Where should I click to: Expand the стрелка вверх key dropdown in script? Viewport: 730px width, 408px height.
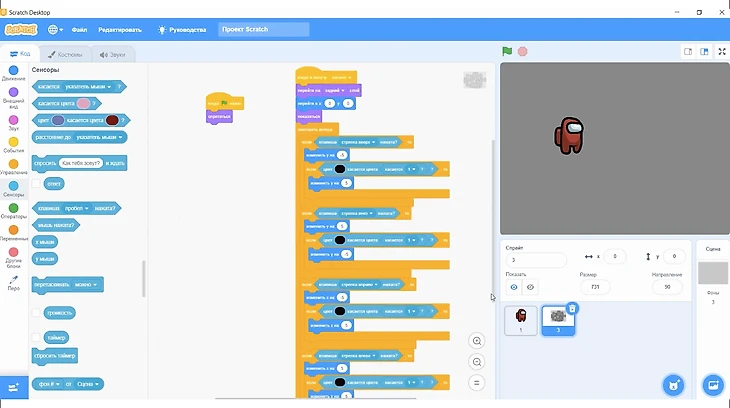(358, 142)
